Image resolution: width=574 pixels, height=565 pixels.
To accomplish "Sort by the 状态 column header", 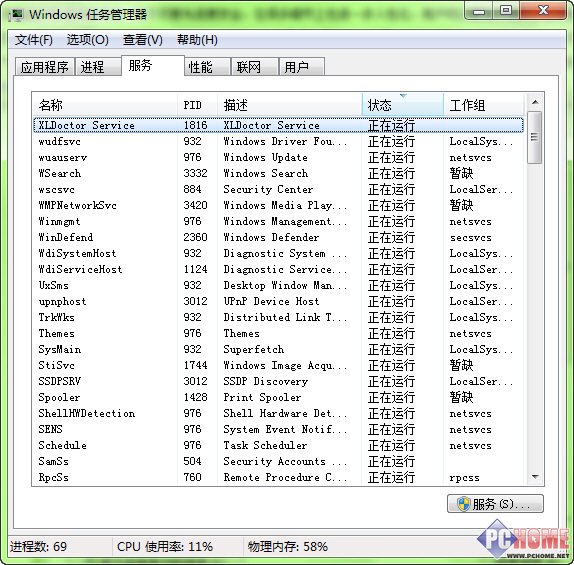I will tap(403, 105).
